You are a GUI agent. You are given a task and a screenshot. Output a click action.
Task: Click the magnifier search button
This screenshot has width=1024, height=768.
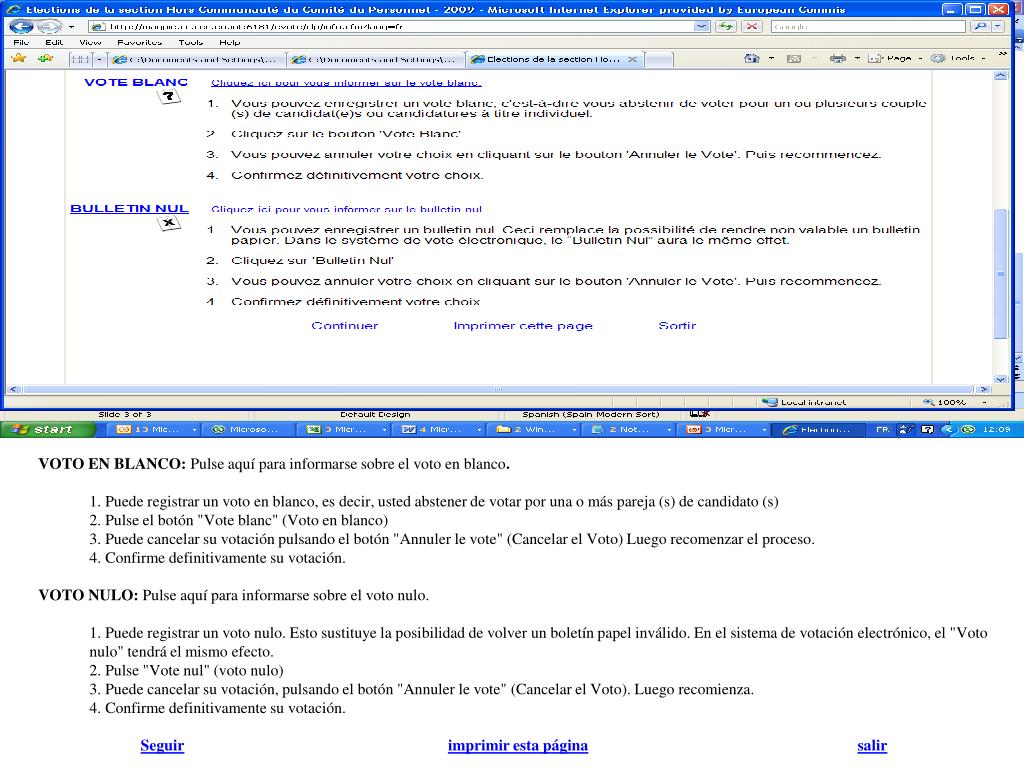(980, 27)
